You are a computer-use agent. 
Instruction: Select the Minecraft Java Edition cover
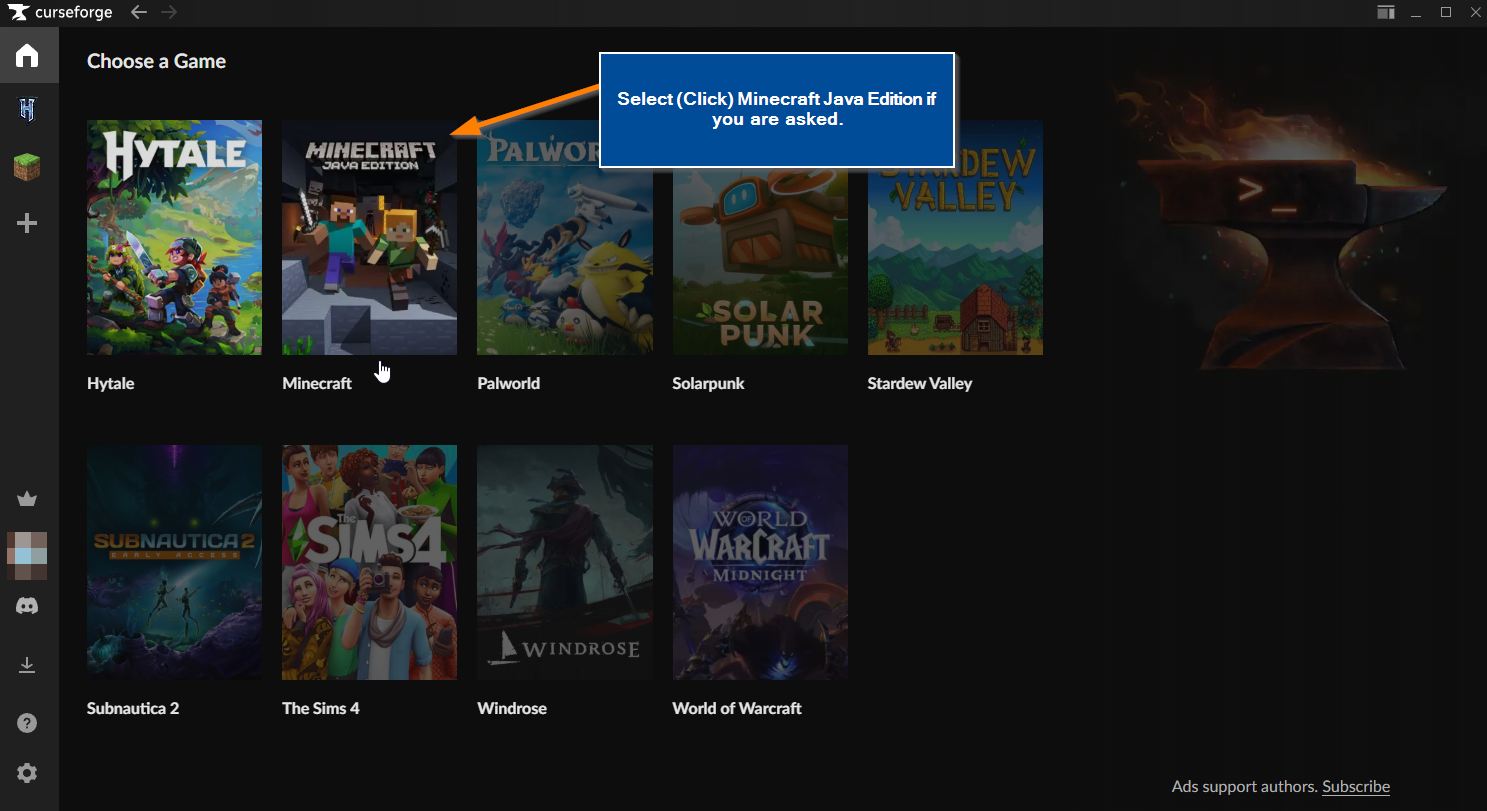click(x=369, y=237)
